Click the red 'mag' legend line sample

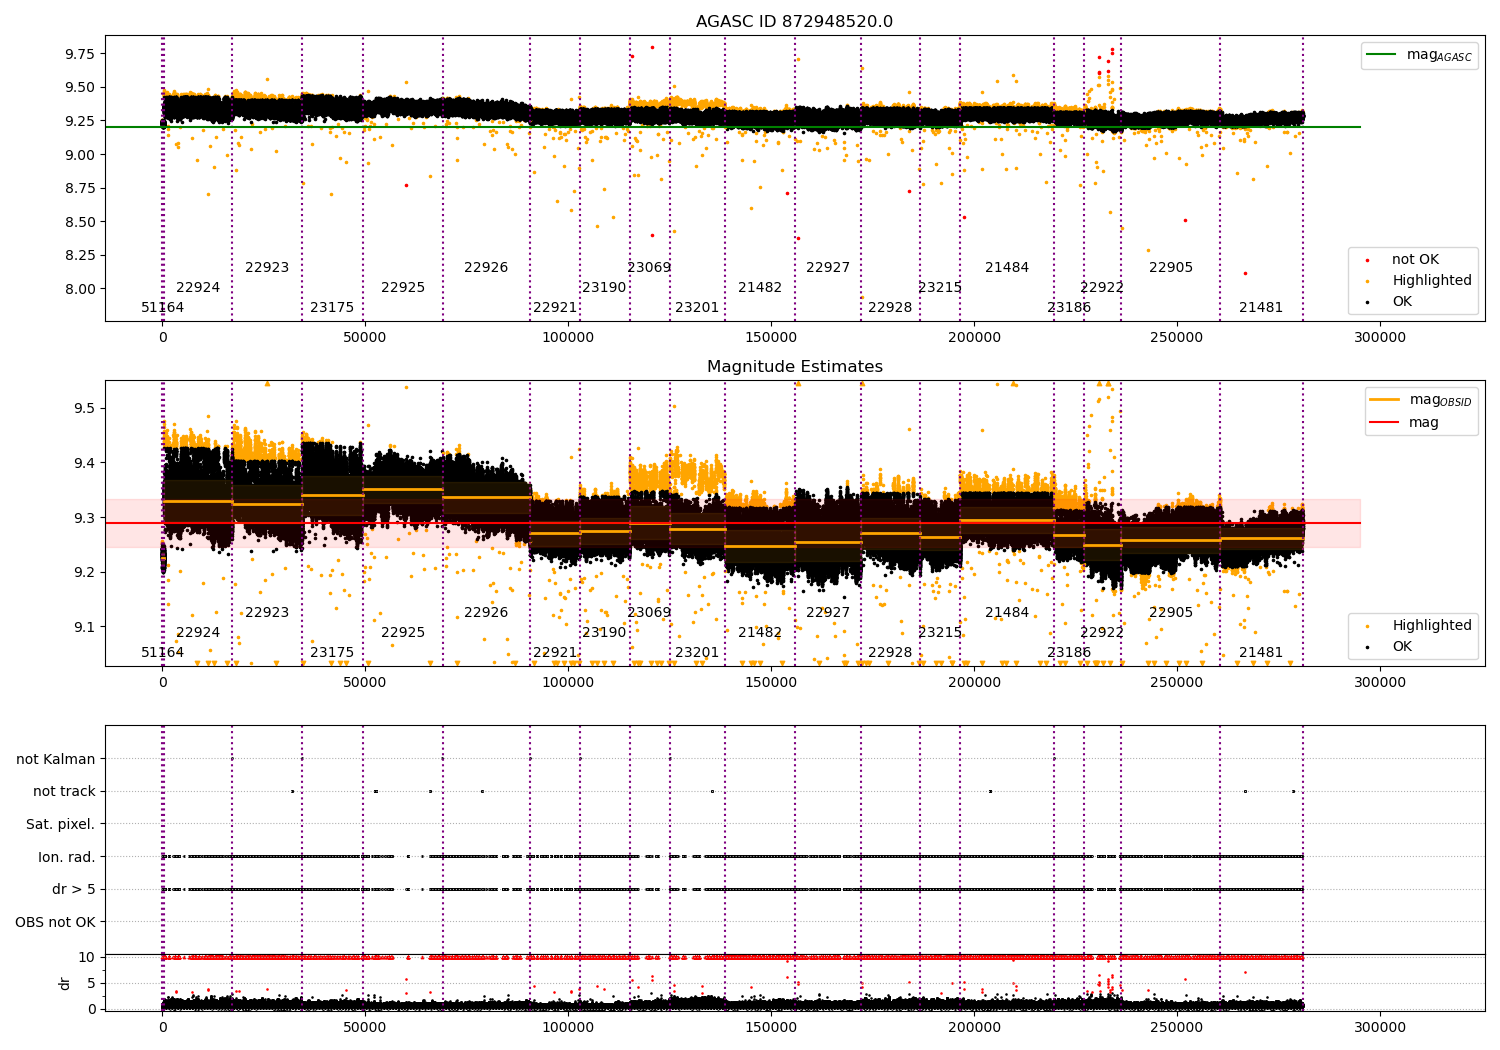pos(1386,422)
